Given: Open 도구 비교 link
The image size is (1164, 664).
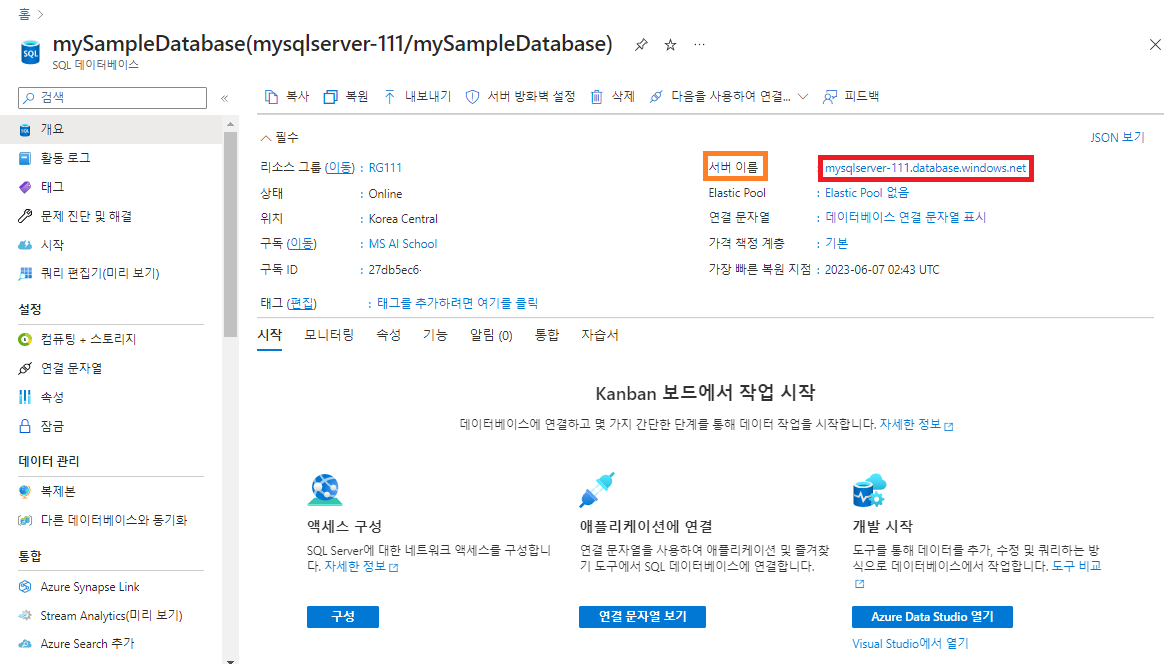Looking at the screenshot, I should pyautogui.click(x=1076, y=566).
